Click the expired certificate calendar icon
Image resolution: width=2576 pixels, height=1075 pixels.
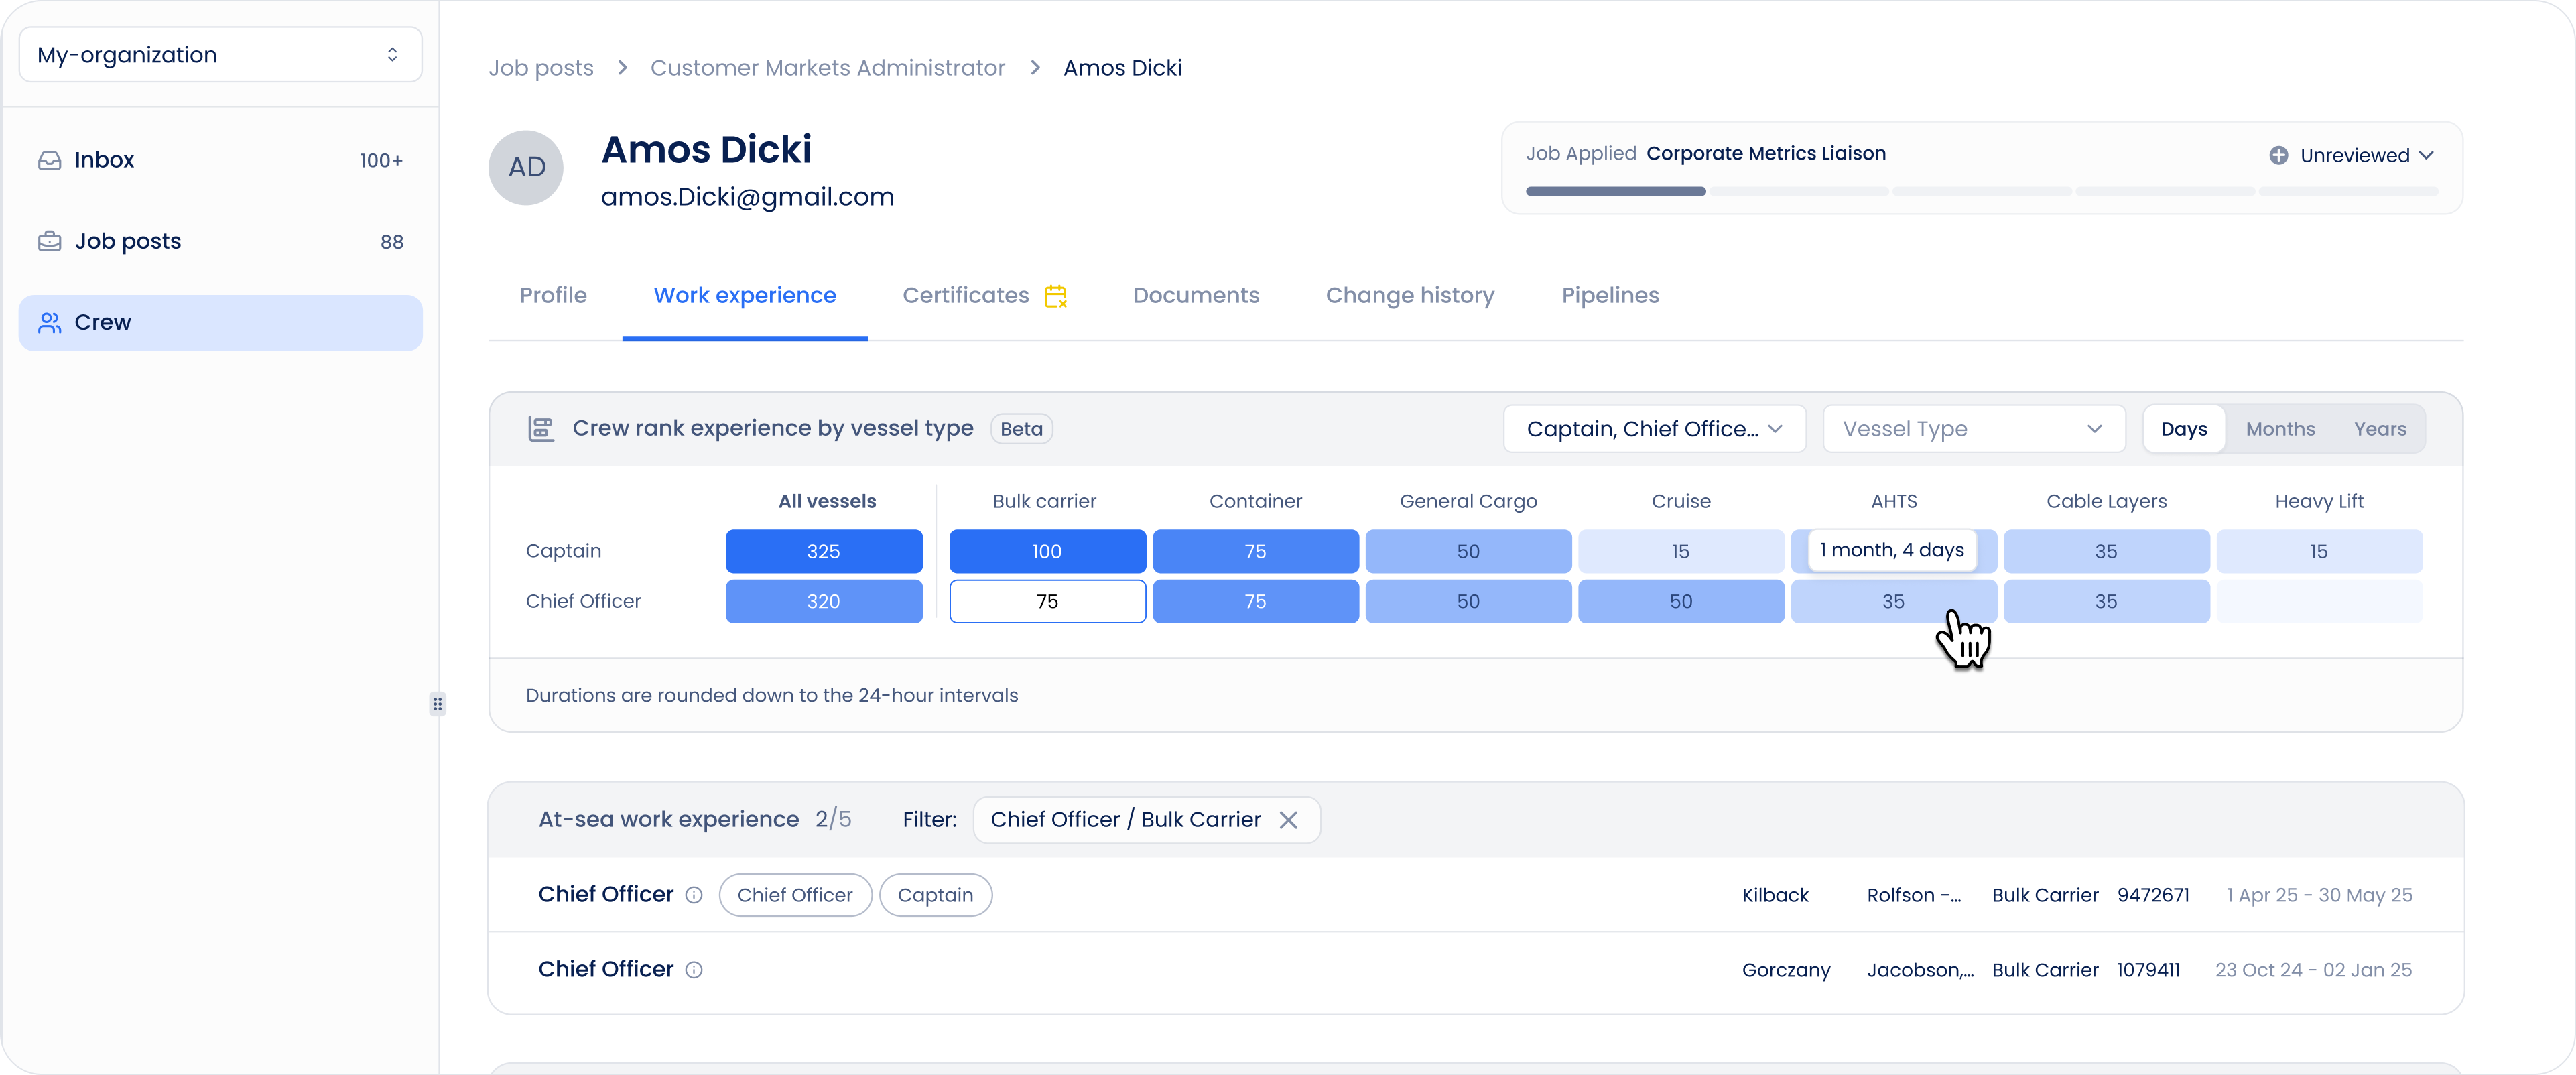(x=1055, y=296)
